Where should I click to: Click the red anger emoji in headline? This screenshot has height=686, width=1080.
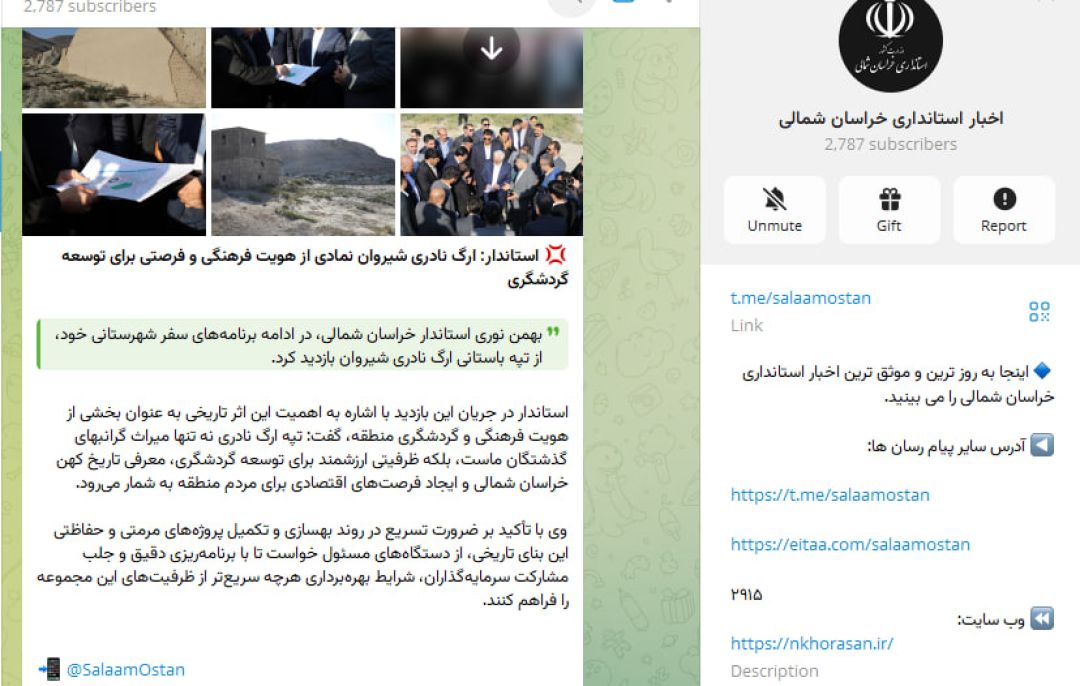coord(555,256)
